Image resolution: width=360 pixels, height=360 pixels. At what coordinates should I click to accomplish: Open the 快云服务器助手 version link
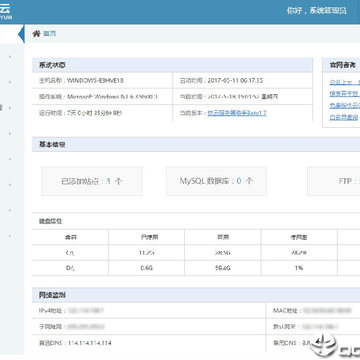(237, 113)
